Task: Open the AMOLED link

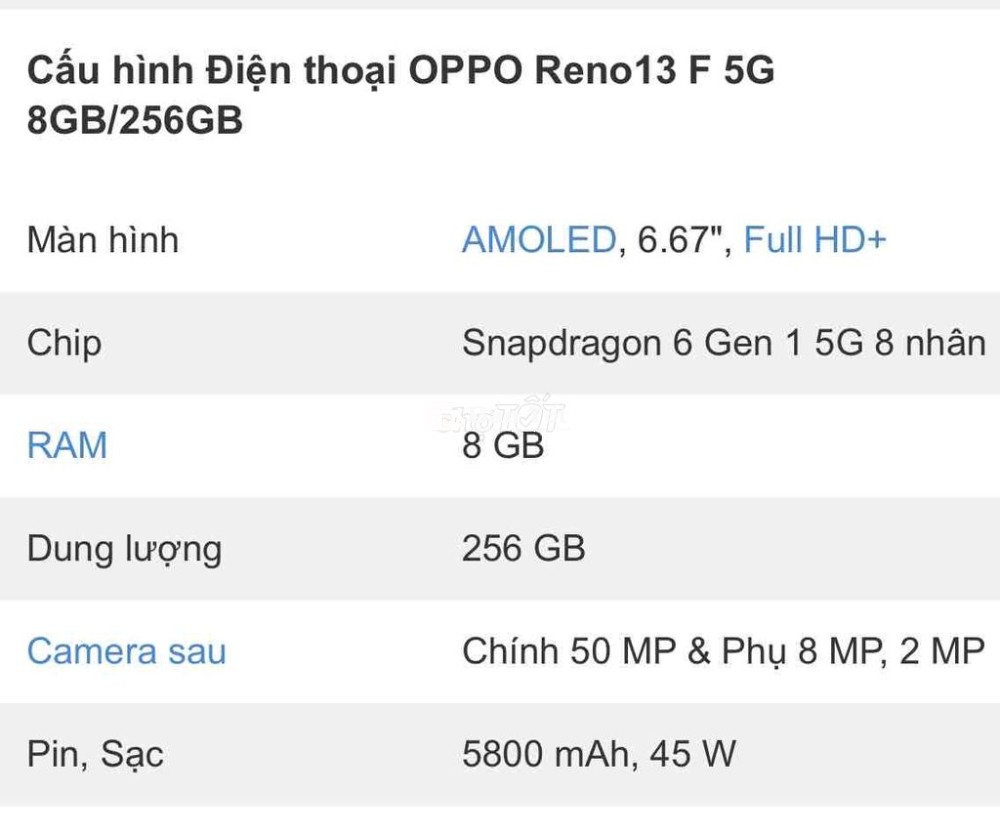Action: (539, 240)
